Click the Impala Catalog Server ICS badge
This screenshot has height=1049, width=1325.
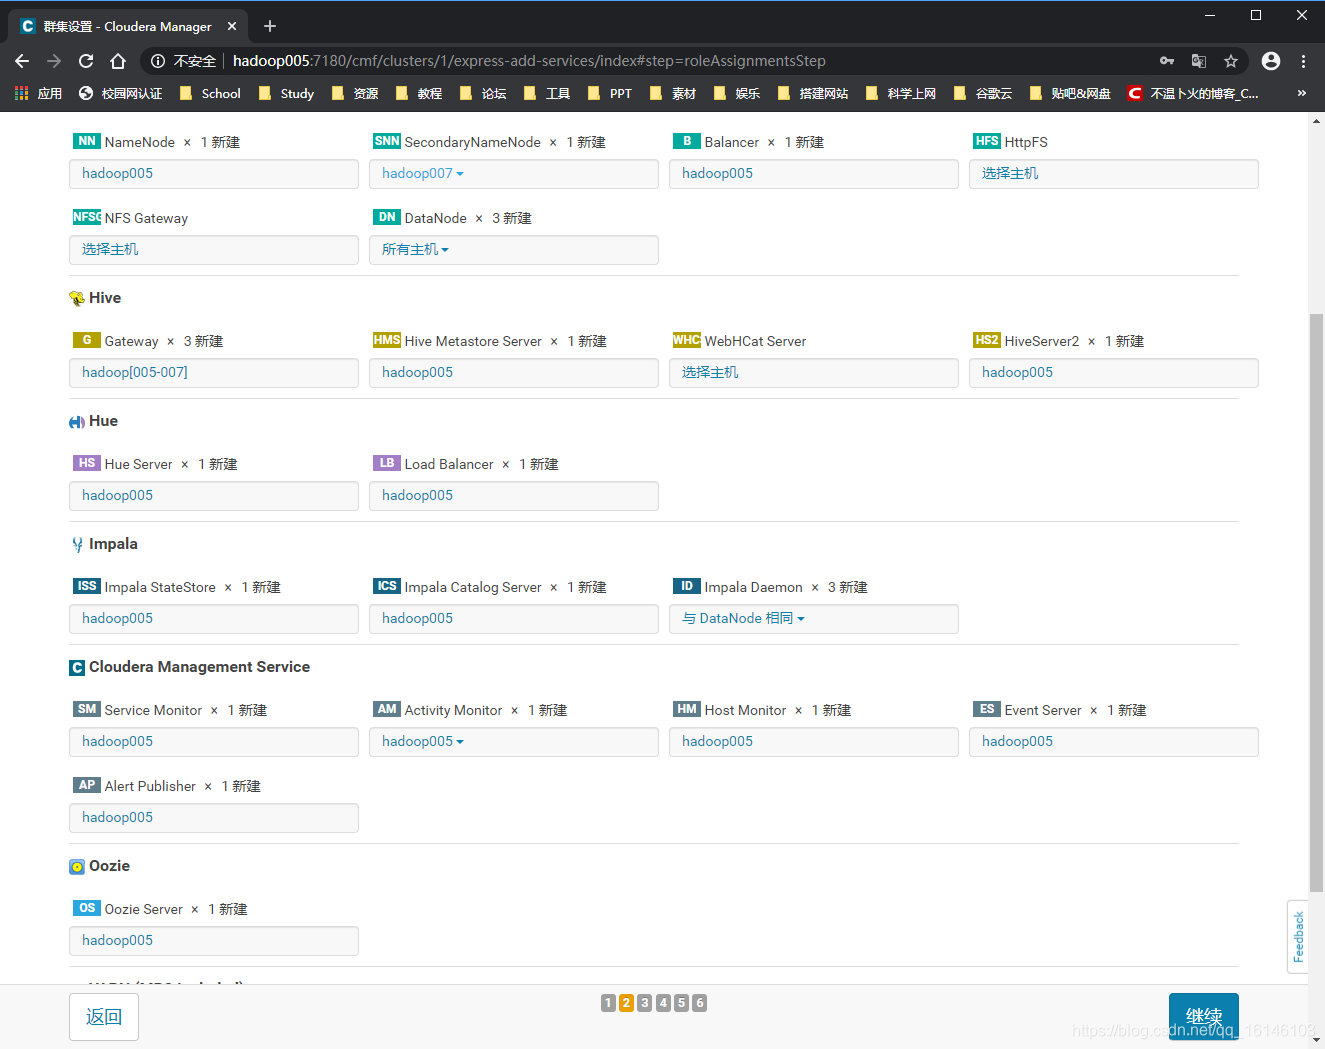(x=387, y=586)
